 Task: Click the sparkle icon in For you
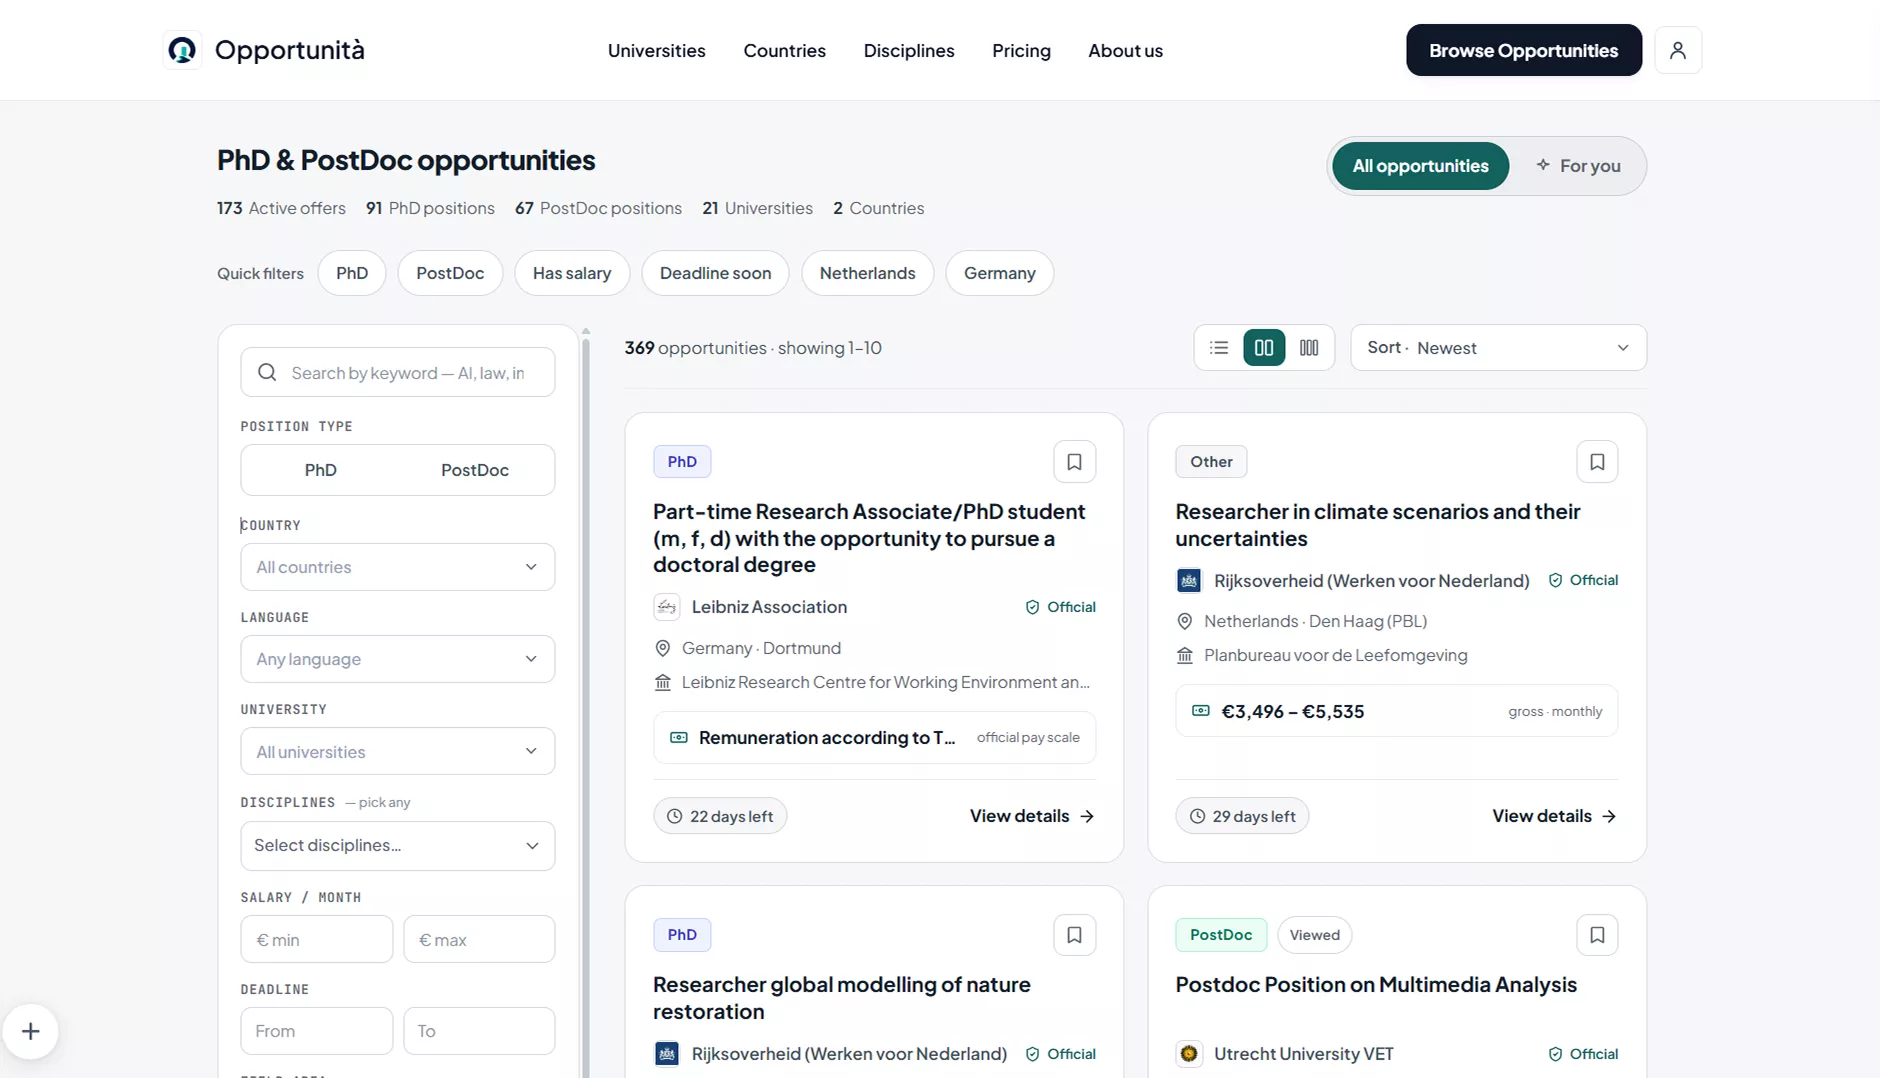[x=1543, y=165]
